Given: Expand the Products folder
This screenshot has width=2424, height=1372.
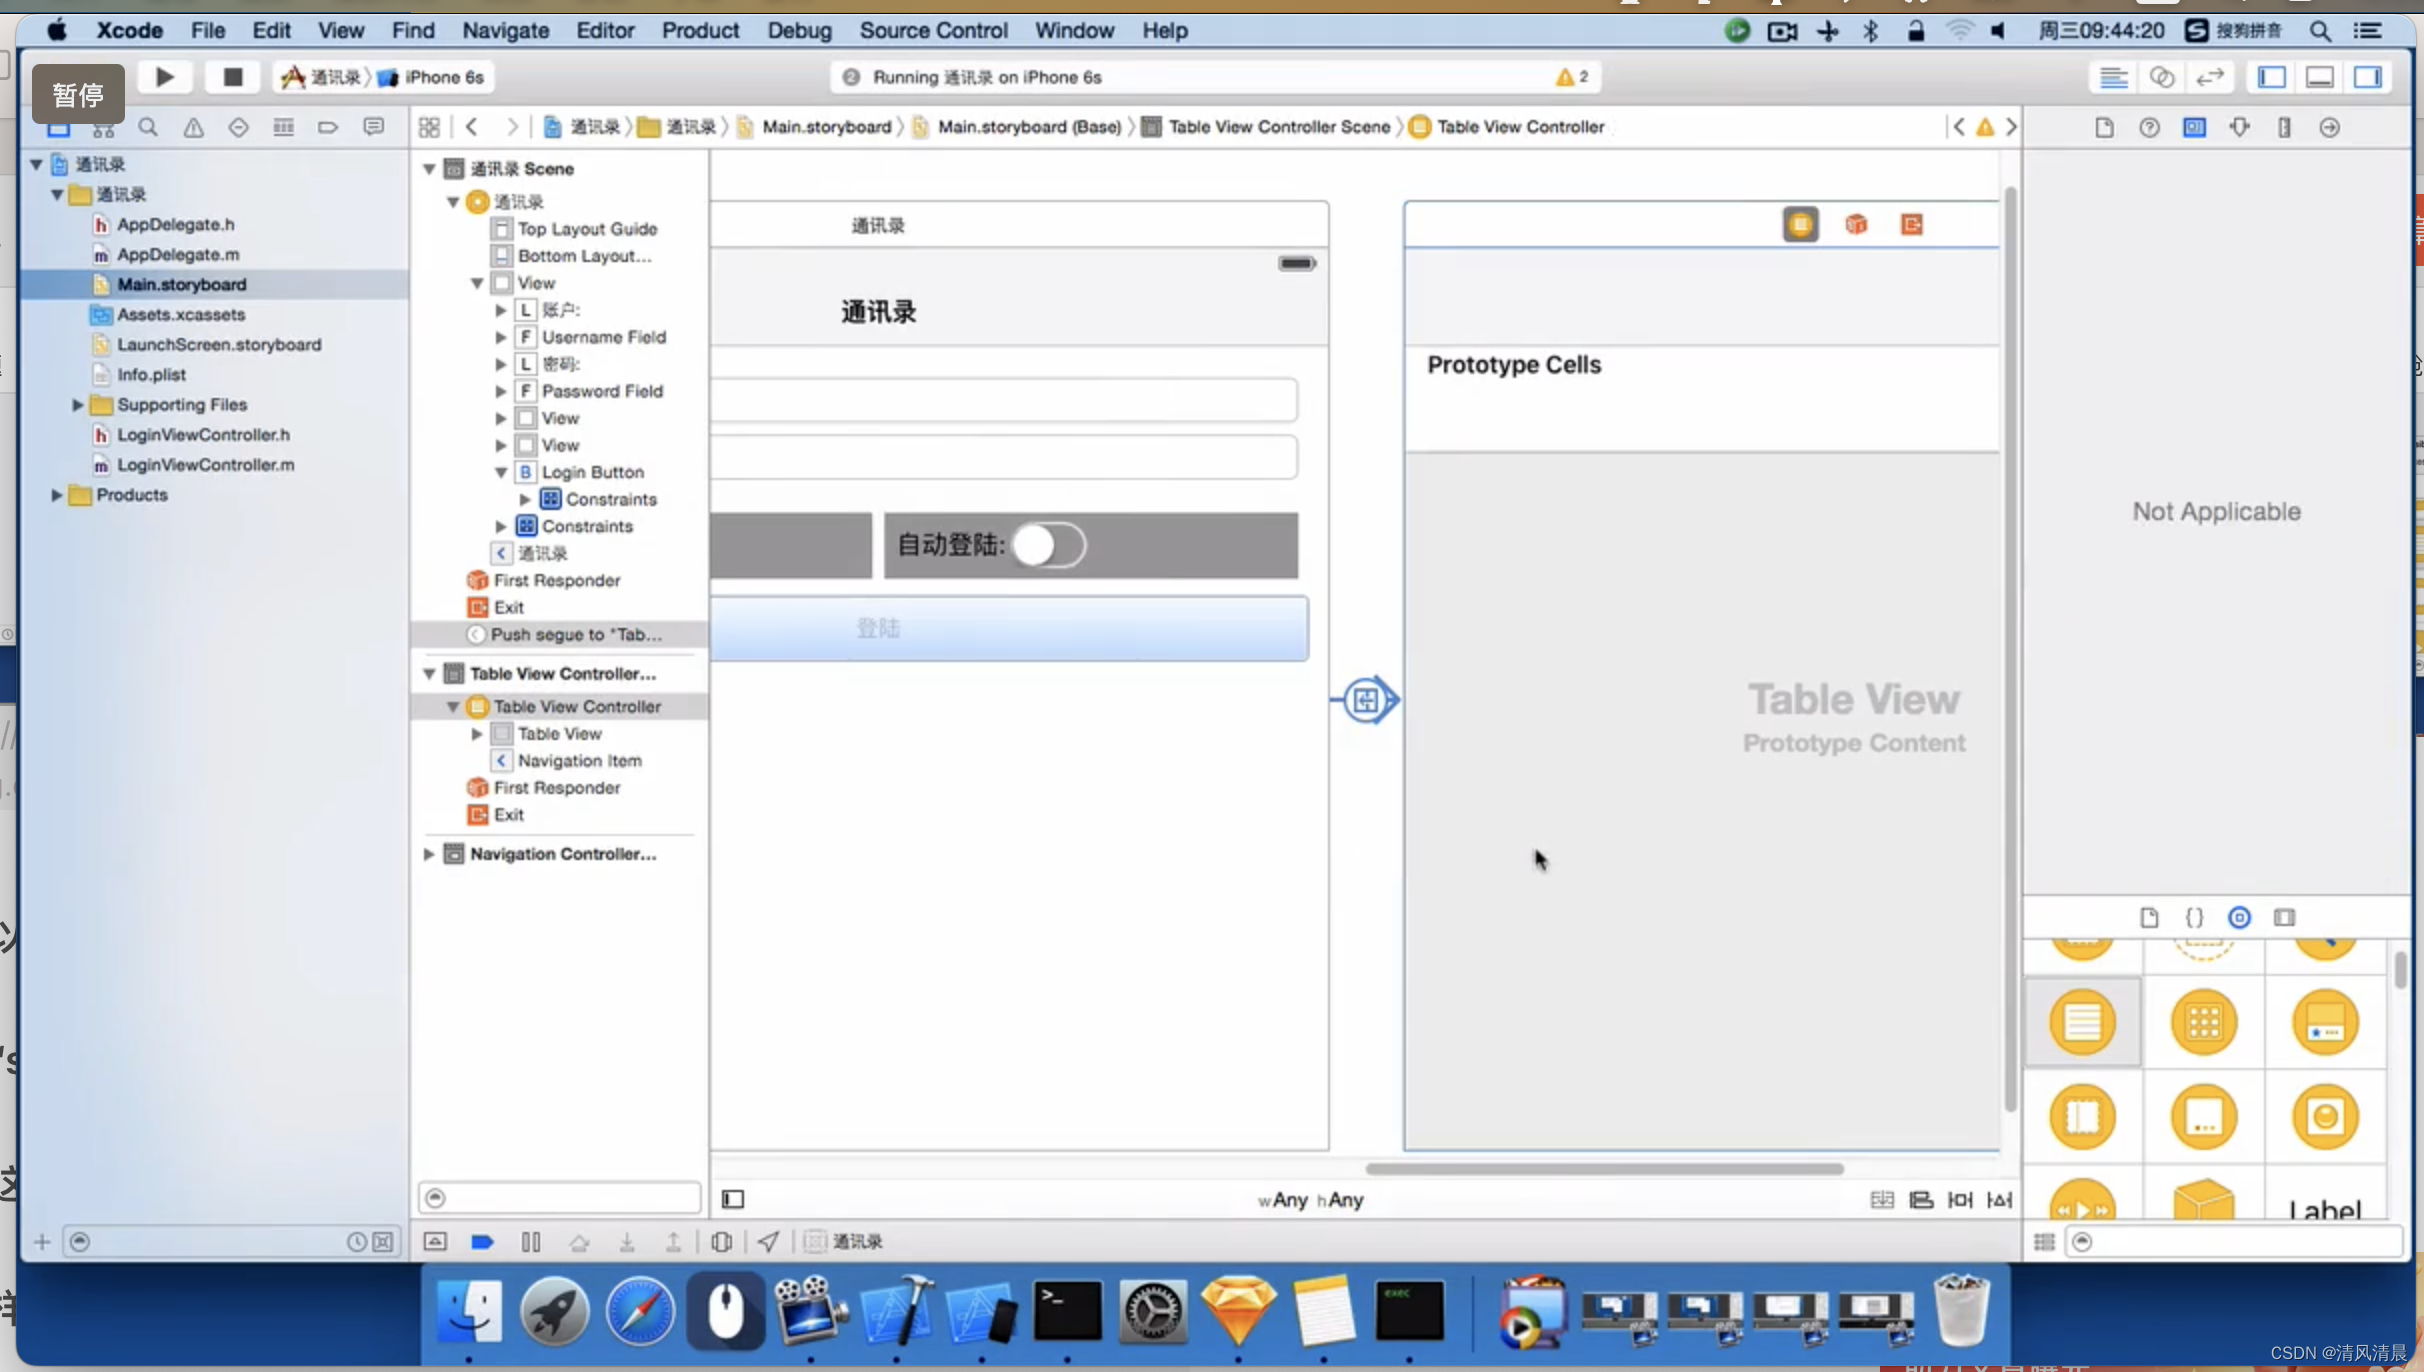Looking at the screenshot, I should [x=56, y=494].
